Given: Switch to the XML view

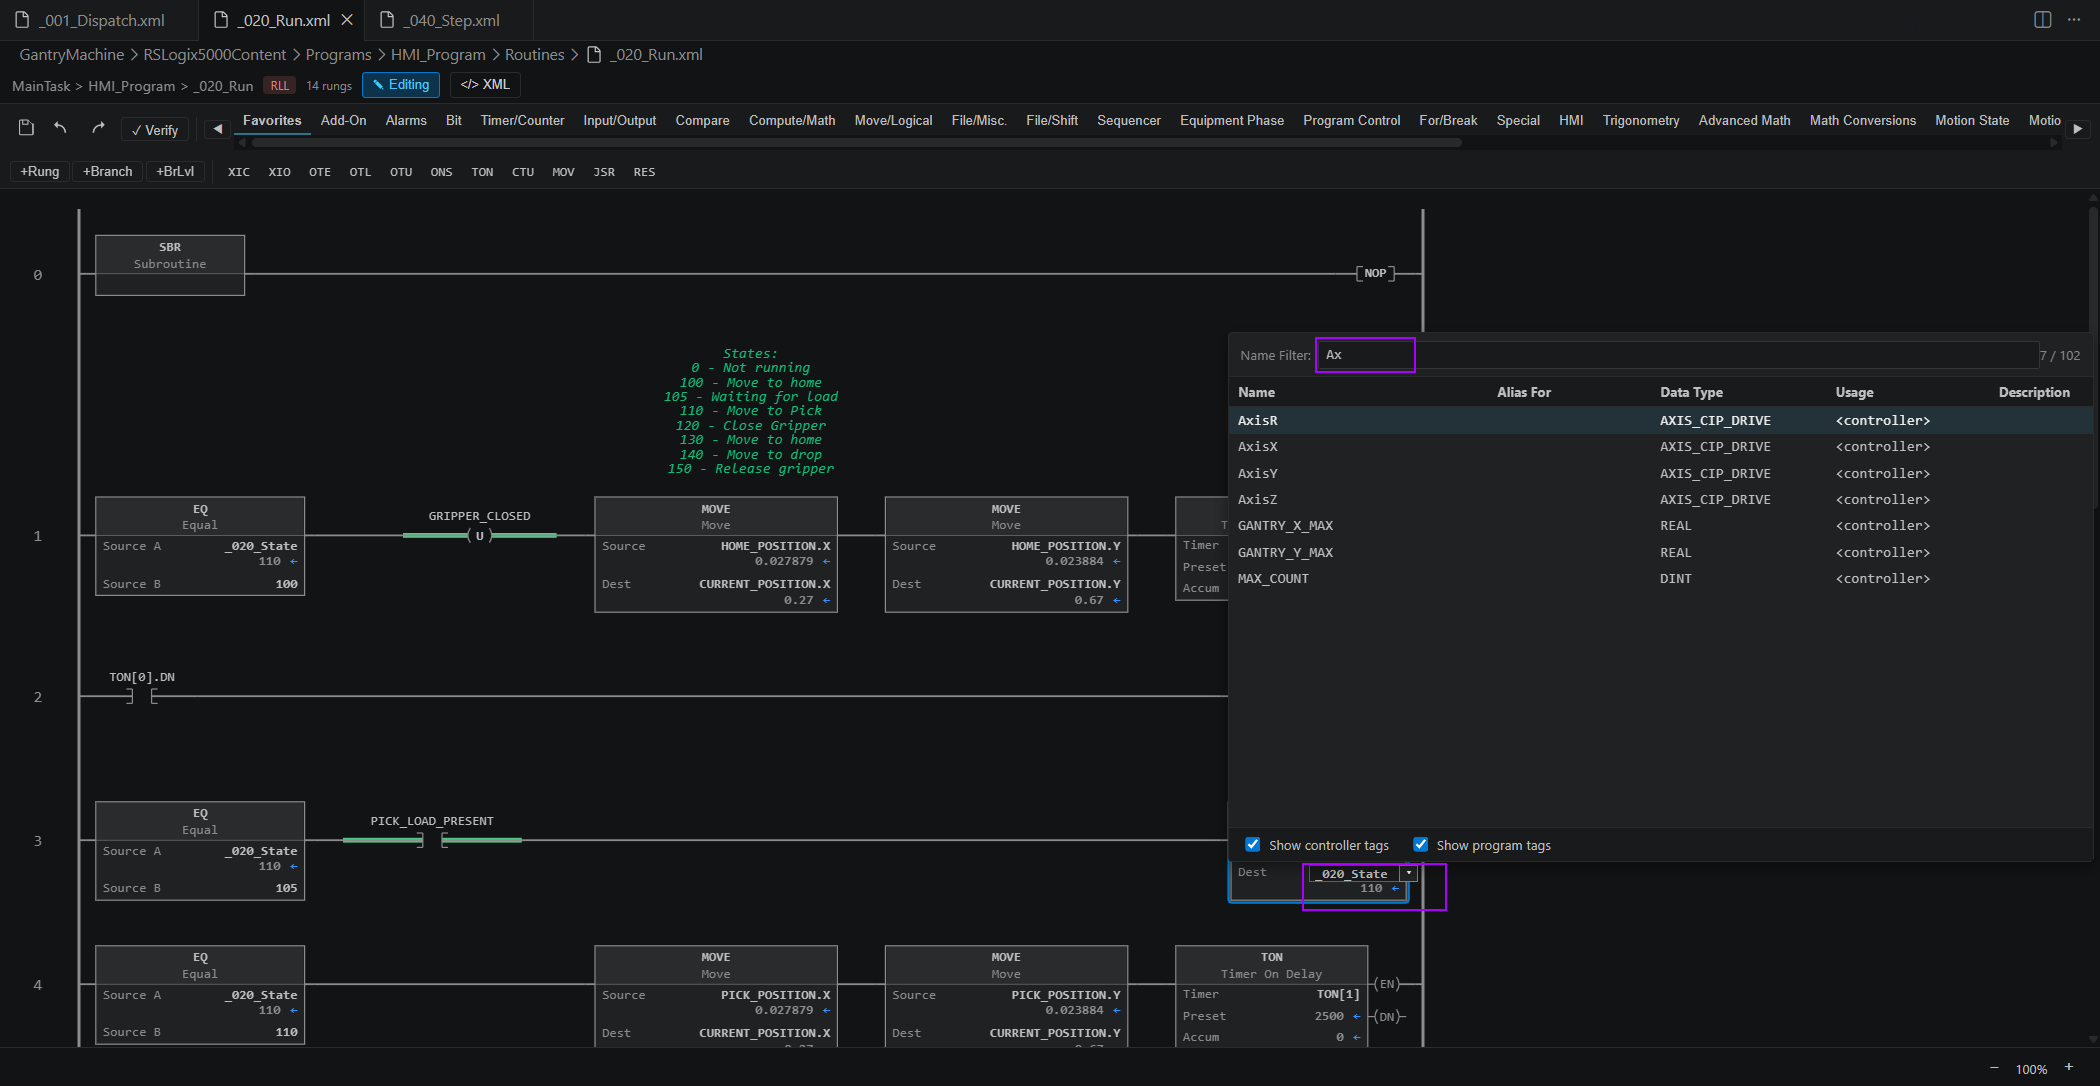Looking at the screenshot, I should pos(485,85).
